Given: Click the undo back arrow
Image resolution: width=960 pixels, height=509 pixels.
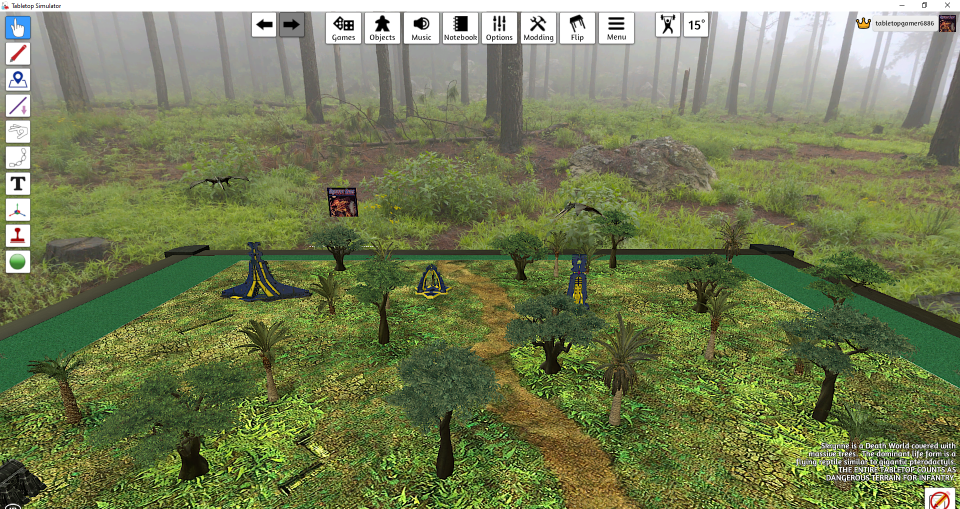Looking at the screenshot, I should pos(264,25).
